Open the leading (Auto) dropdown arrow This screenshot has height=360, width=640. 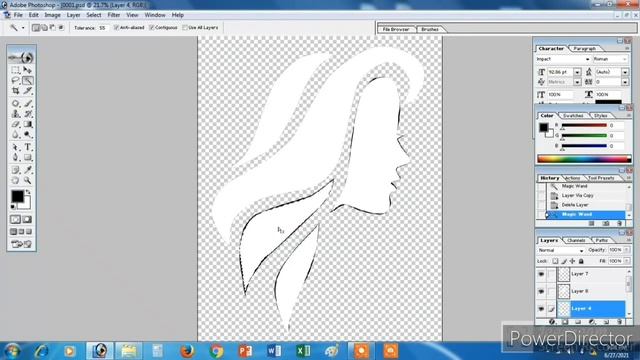tap(625, 72)
